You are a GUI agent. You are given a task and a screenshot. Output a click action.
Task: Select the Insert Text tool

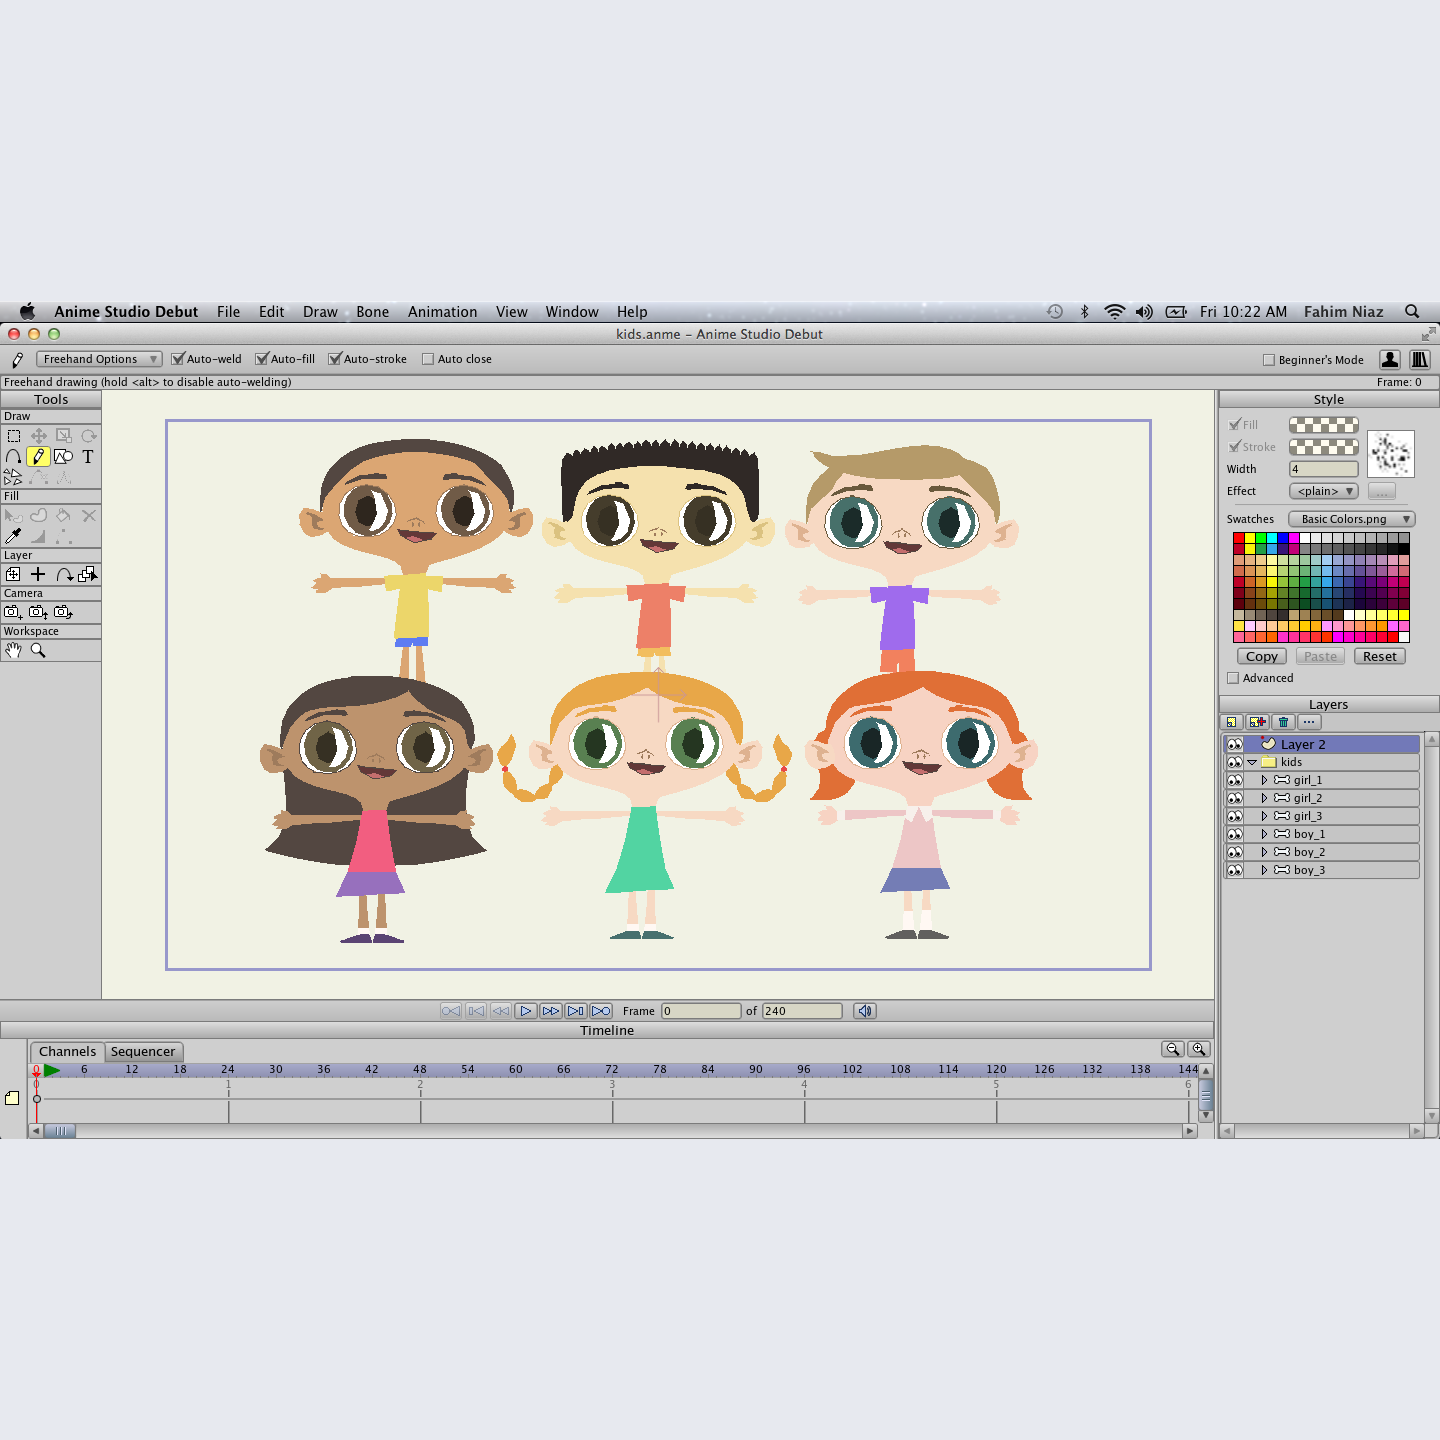coord(88,457)
